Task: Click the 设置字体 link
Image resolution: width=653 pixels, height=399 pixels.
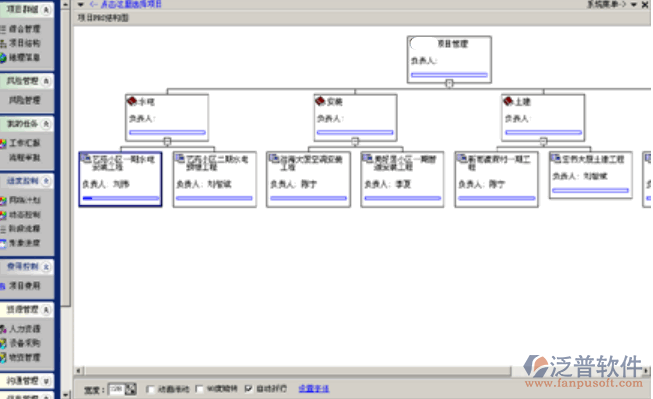Action: pyautogui.click(x=314, y=389)
